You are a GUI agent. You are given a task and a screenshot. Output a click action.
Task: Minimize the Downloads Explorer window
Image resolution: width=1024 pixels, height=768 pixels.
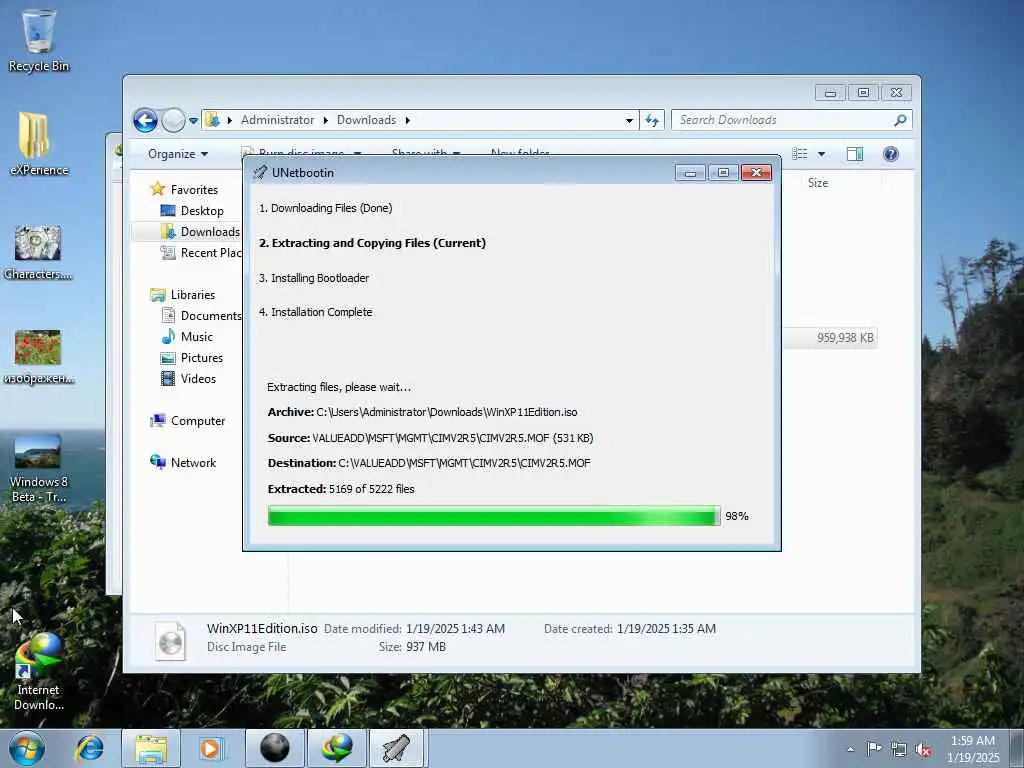[830, 93]
